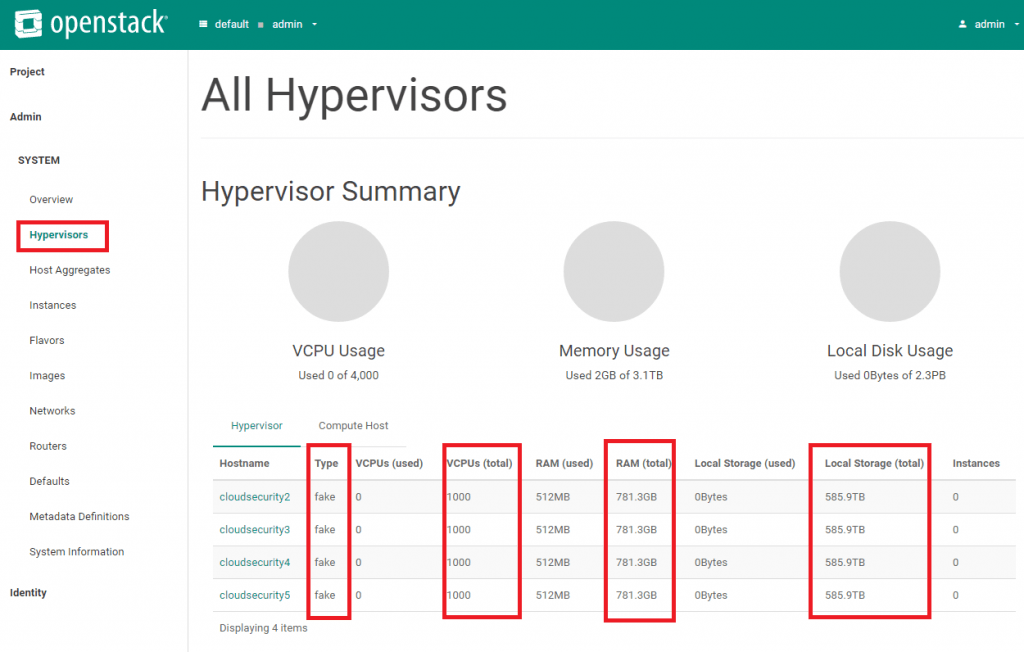Click the RAM (used) column header
1024x652 pixels.
[x=564, y=463]
